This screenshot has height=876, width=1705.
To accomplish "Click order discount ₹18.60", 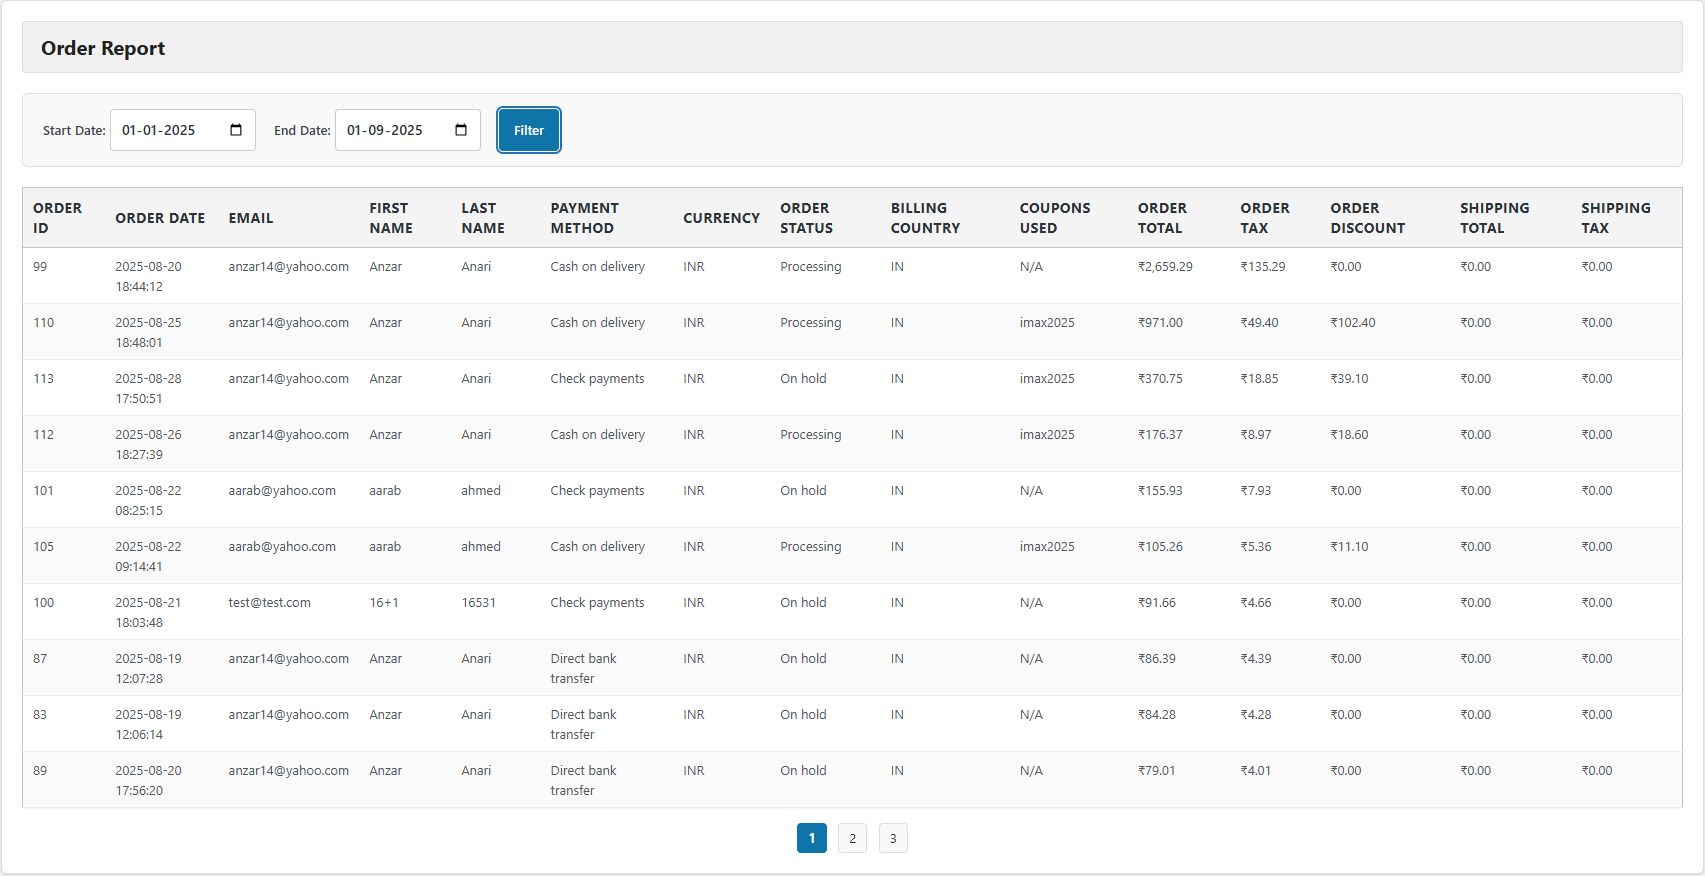I will (1349, 435).
